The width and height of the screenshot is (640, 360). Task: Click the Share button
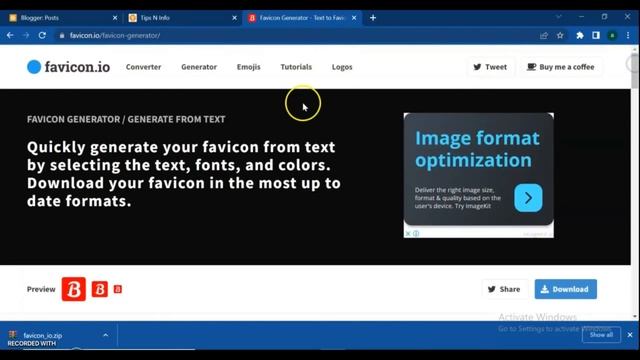504,289
